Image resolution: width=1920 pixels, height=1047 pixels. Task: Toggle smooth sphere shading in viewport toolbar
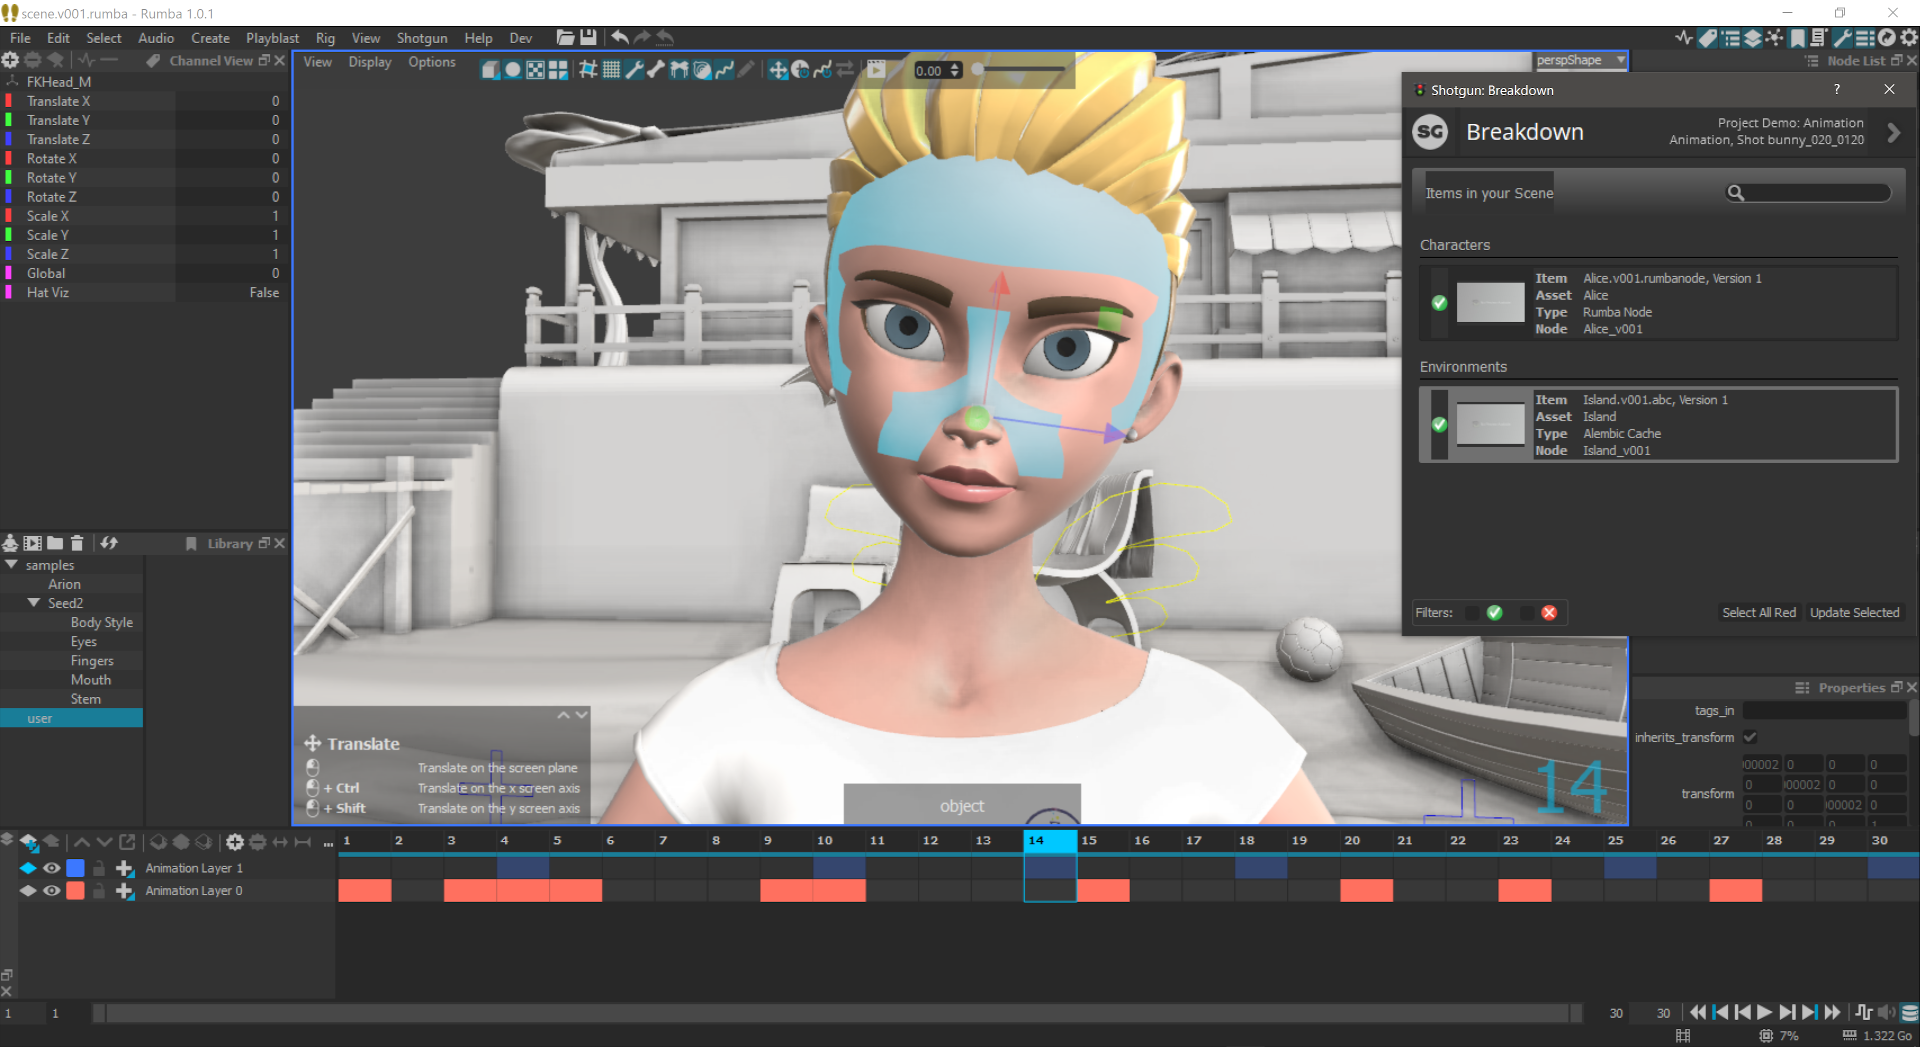click(513, 69)
